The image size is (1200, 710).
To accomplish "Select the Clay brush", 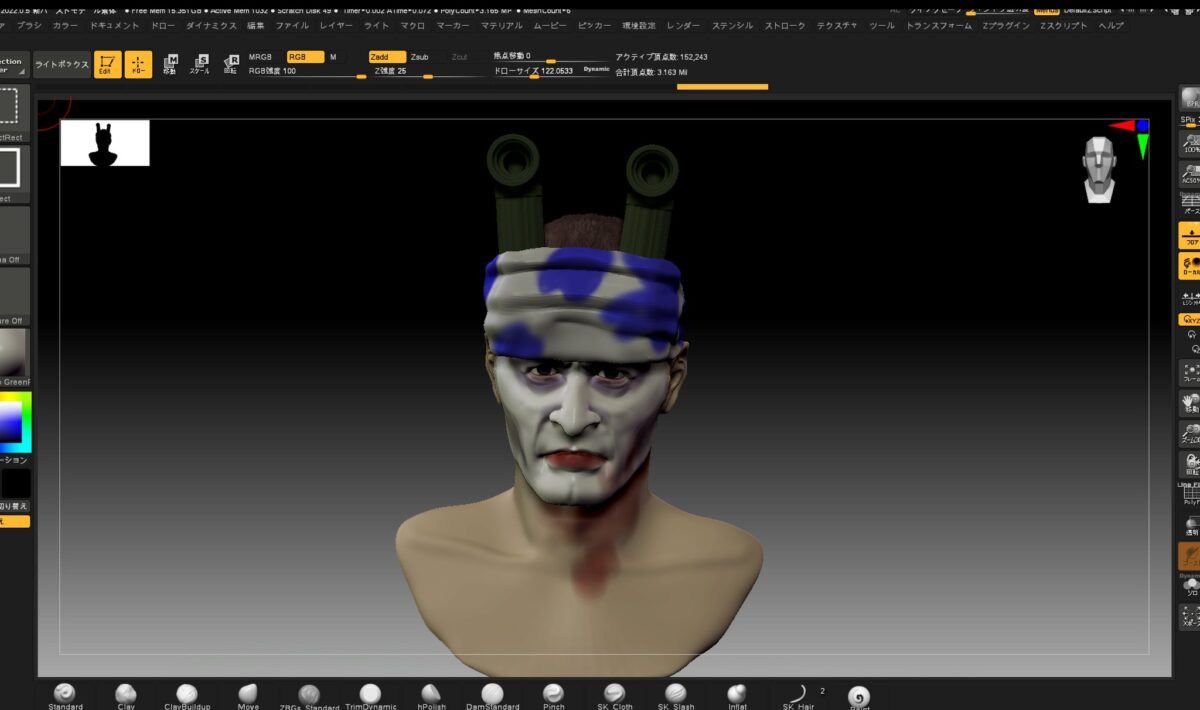I will [126, 695].
